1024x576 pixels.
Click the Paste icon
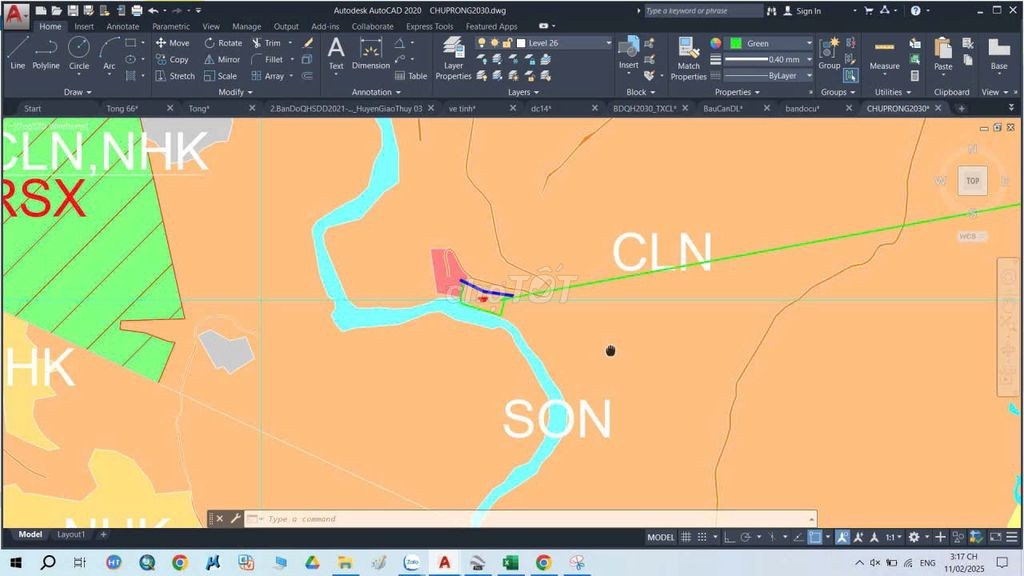coord(942,54)
